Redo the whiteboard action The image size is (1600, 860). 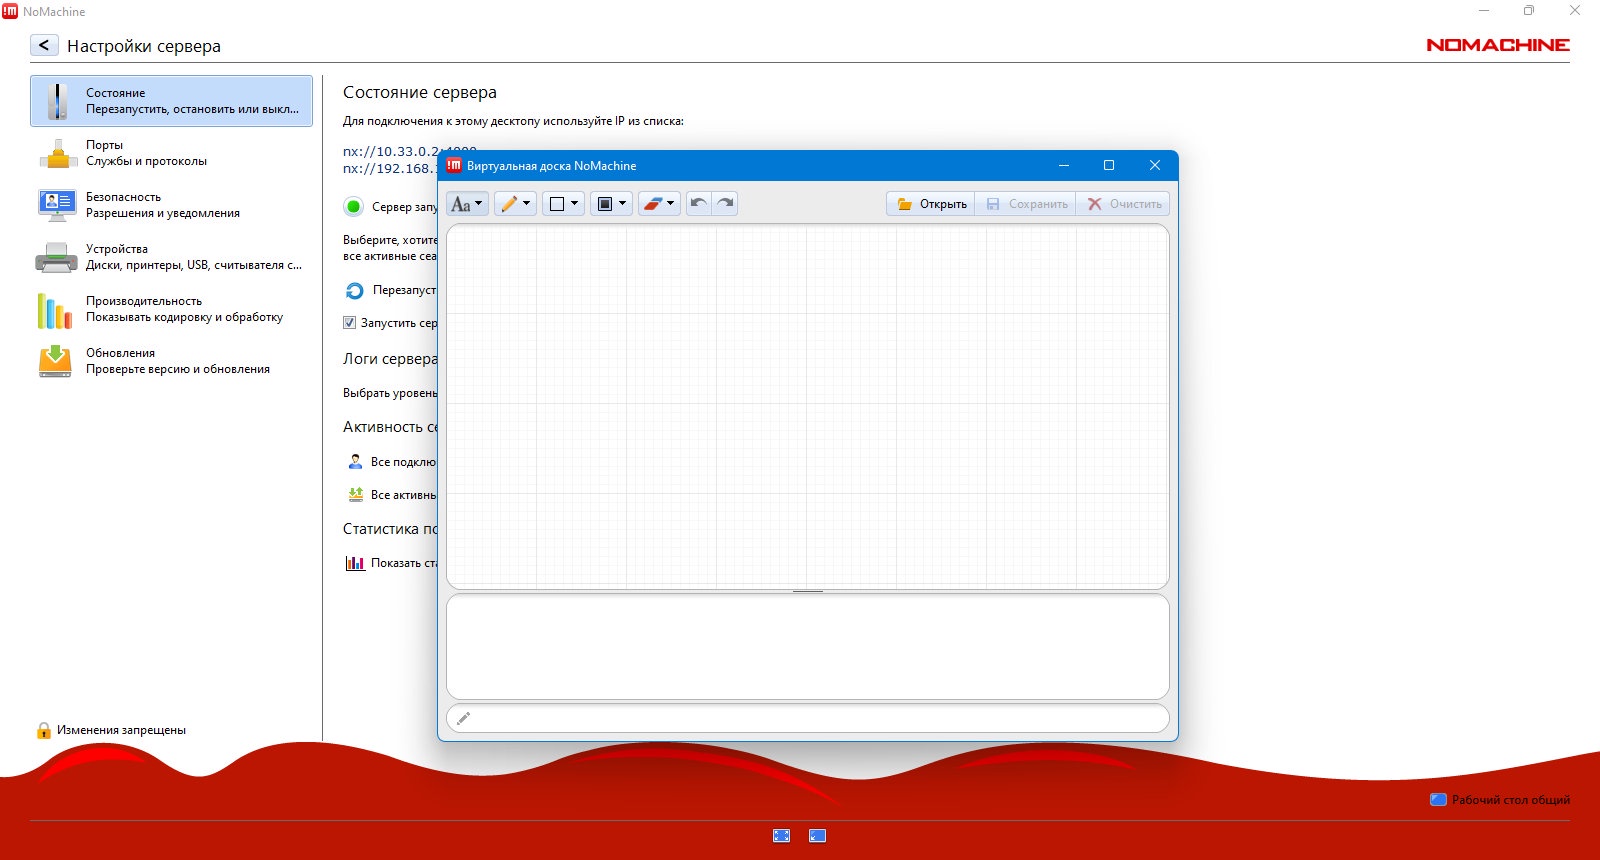coord(725,203)
